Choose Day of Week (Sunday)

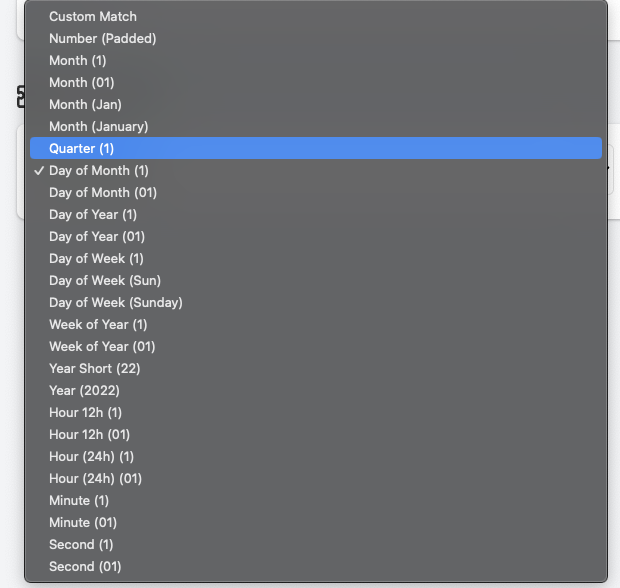point(116,303)
